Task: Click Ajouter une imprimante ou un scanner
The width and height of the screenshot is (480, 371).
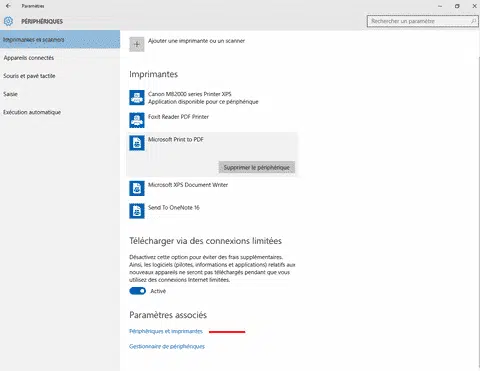Action: (x=196, y=41)
